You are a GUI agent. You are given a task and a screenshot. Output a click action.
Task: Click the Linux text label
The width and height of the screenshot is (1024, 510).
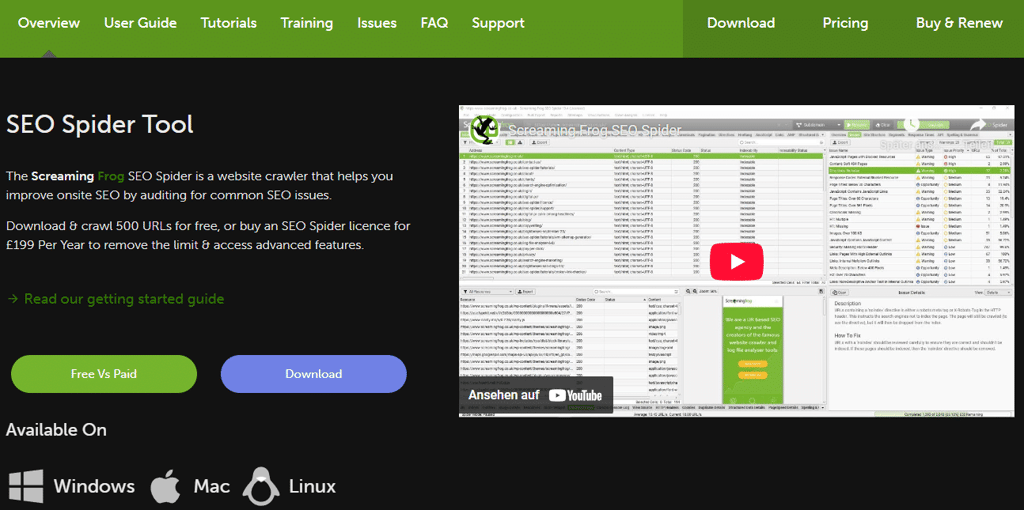tap(312, 486)
